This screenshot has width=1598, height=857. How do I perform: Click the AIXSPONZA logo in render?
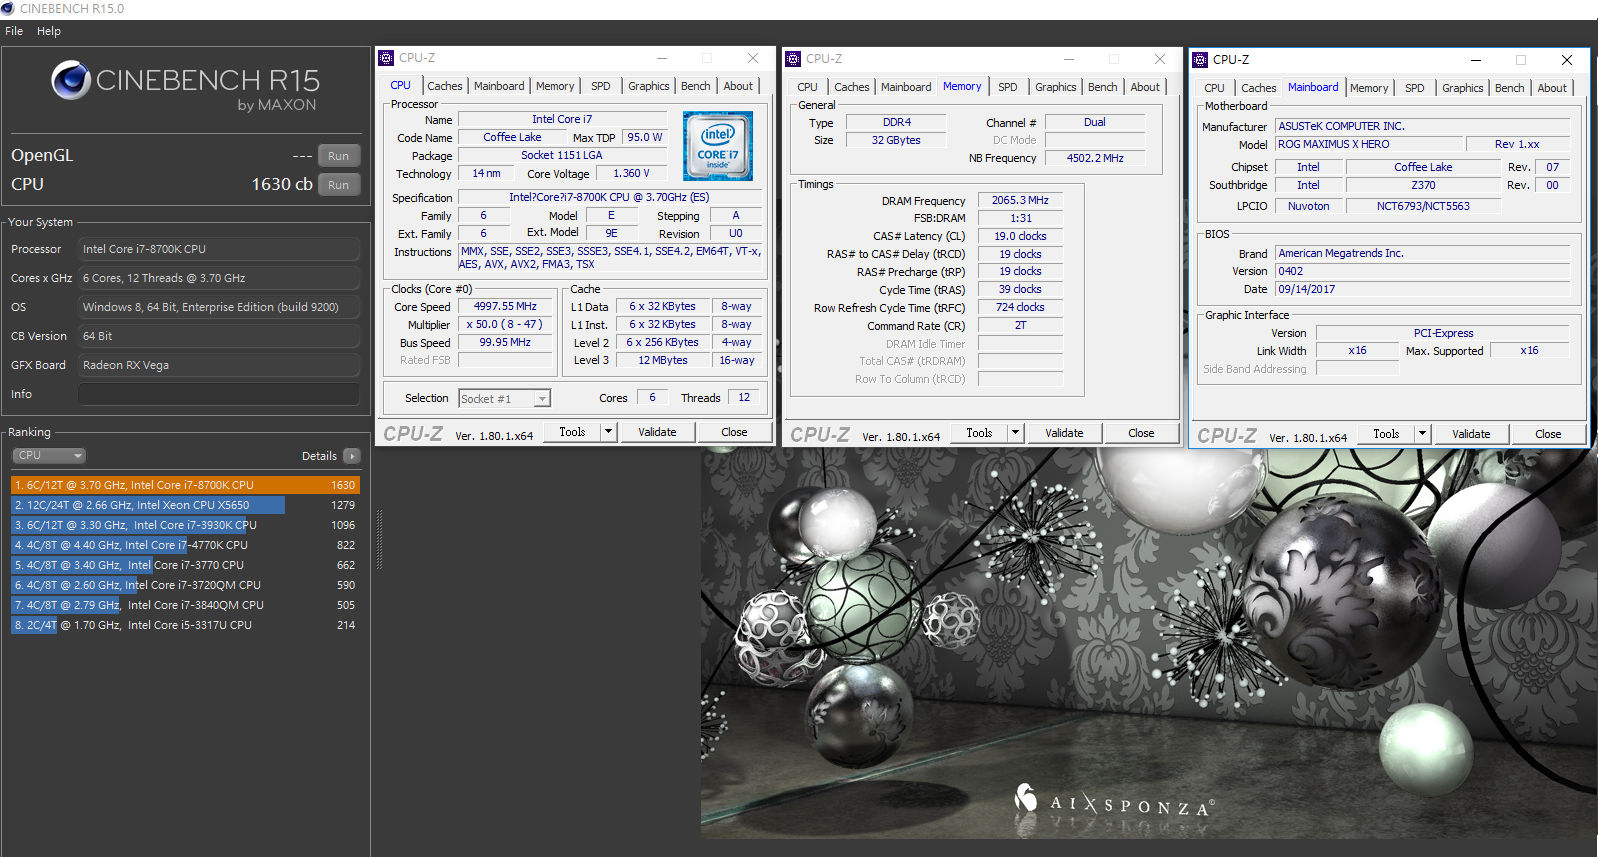pyautogui.click(x=1114, y=801)
